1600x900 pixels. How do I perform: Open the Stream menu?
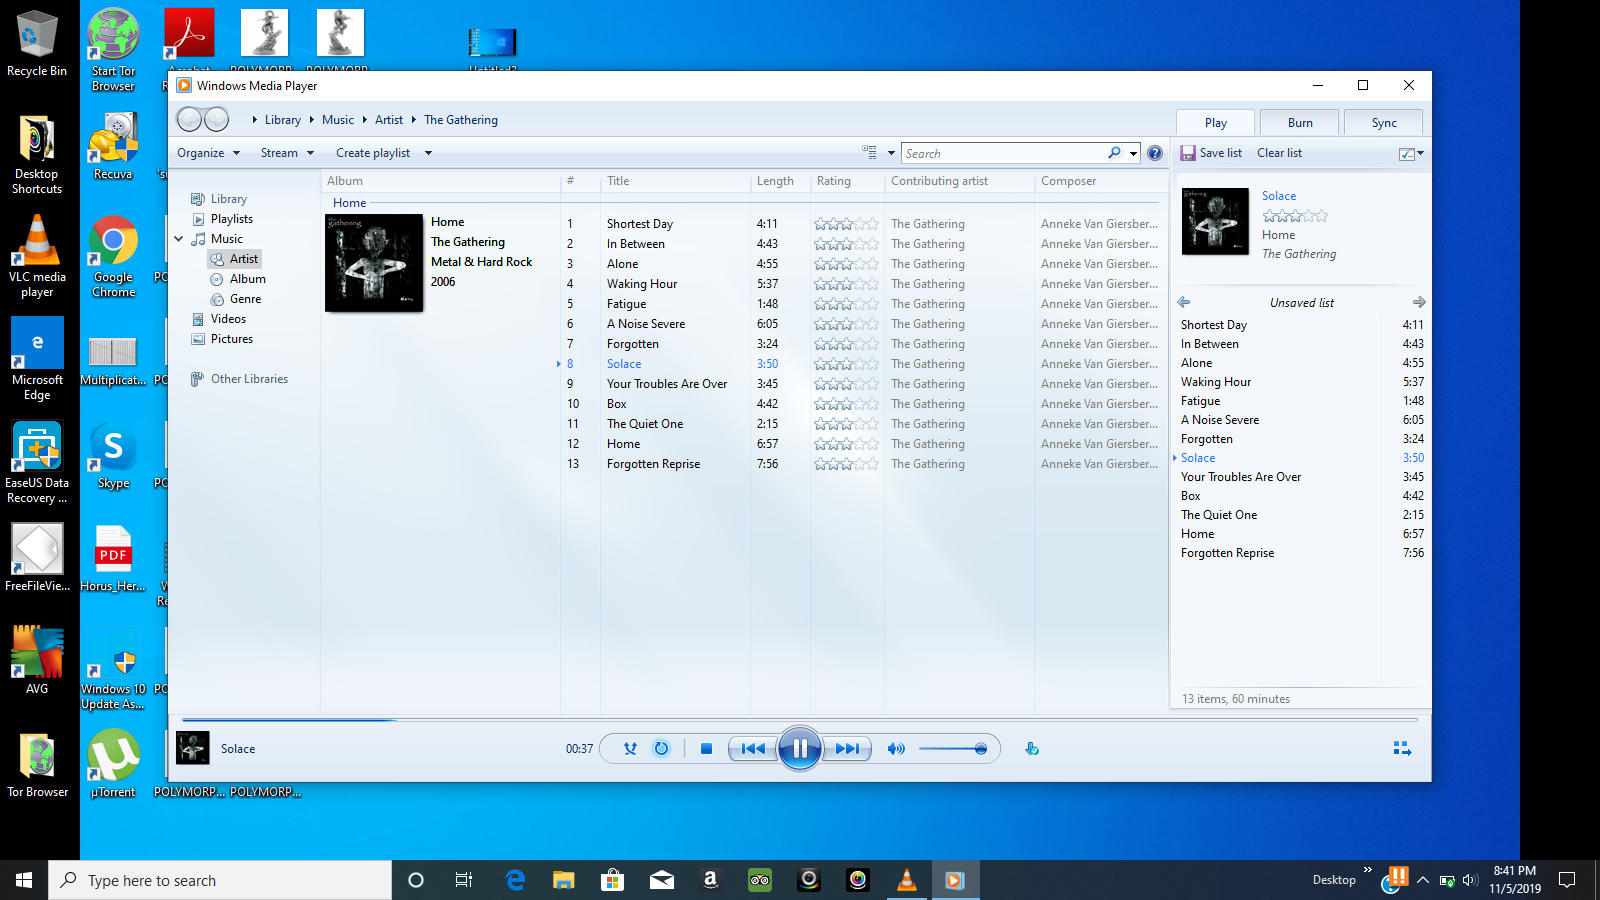pyautogui.click(x=287, y=153)
